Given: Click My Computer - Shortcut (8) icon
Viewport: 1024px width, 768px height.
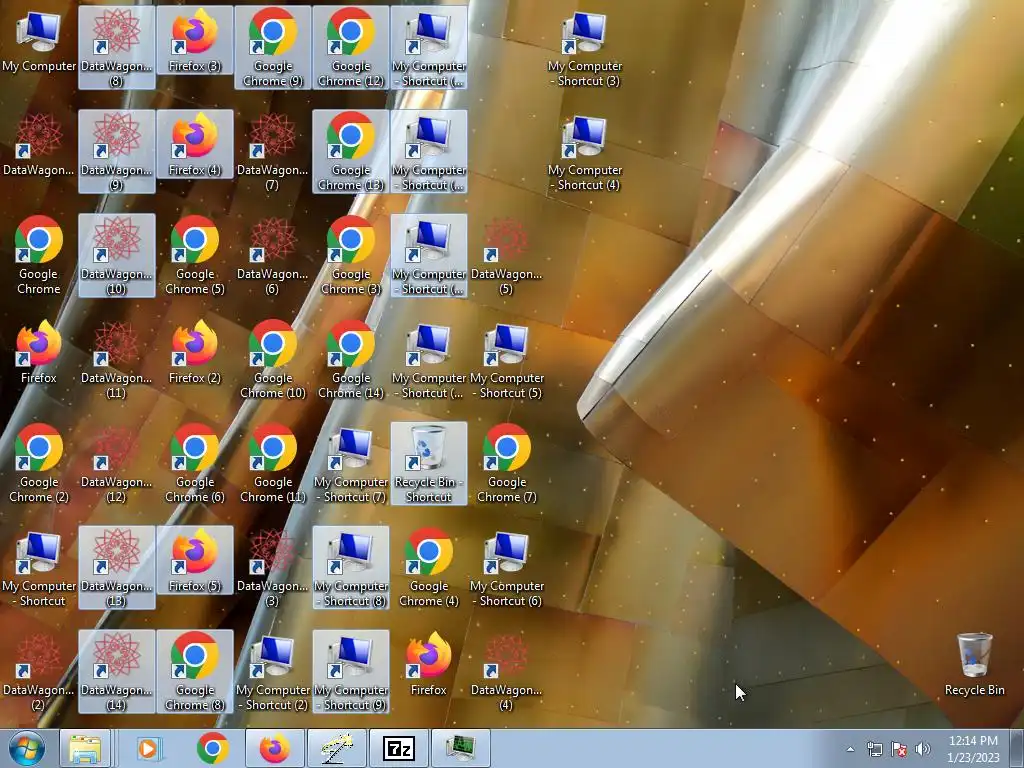Looking at the screenshot, I should tap(351, 567).
